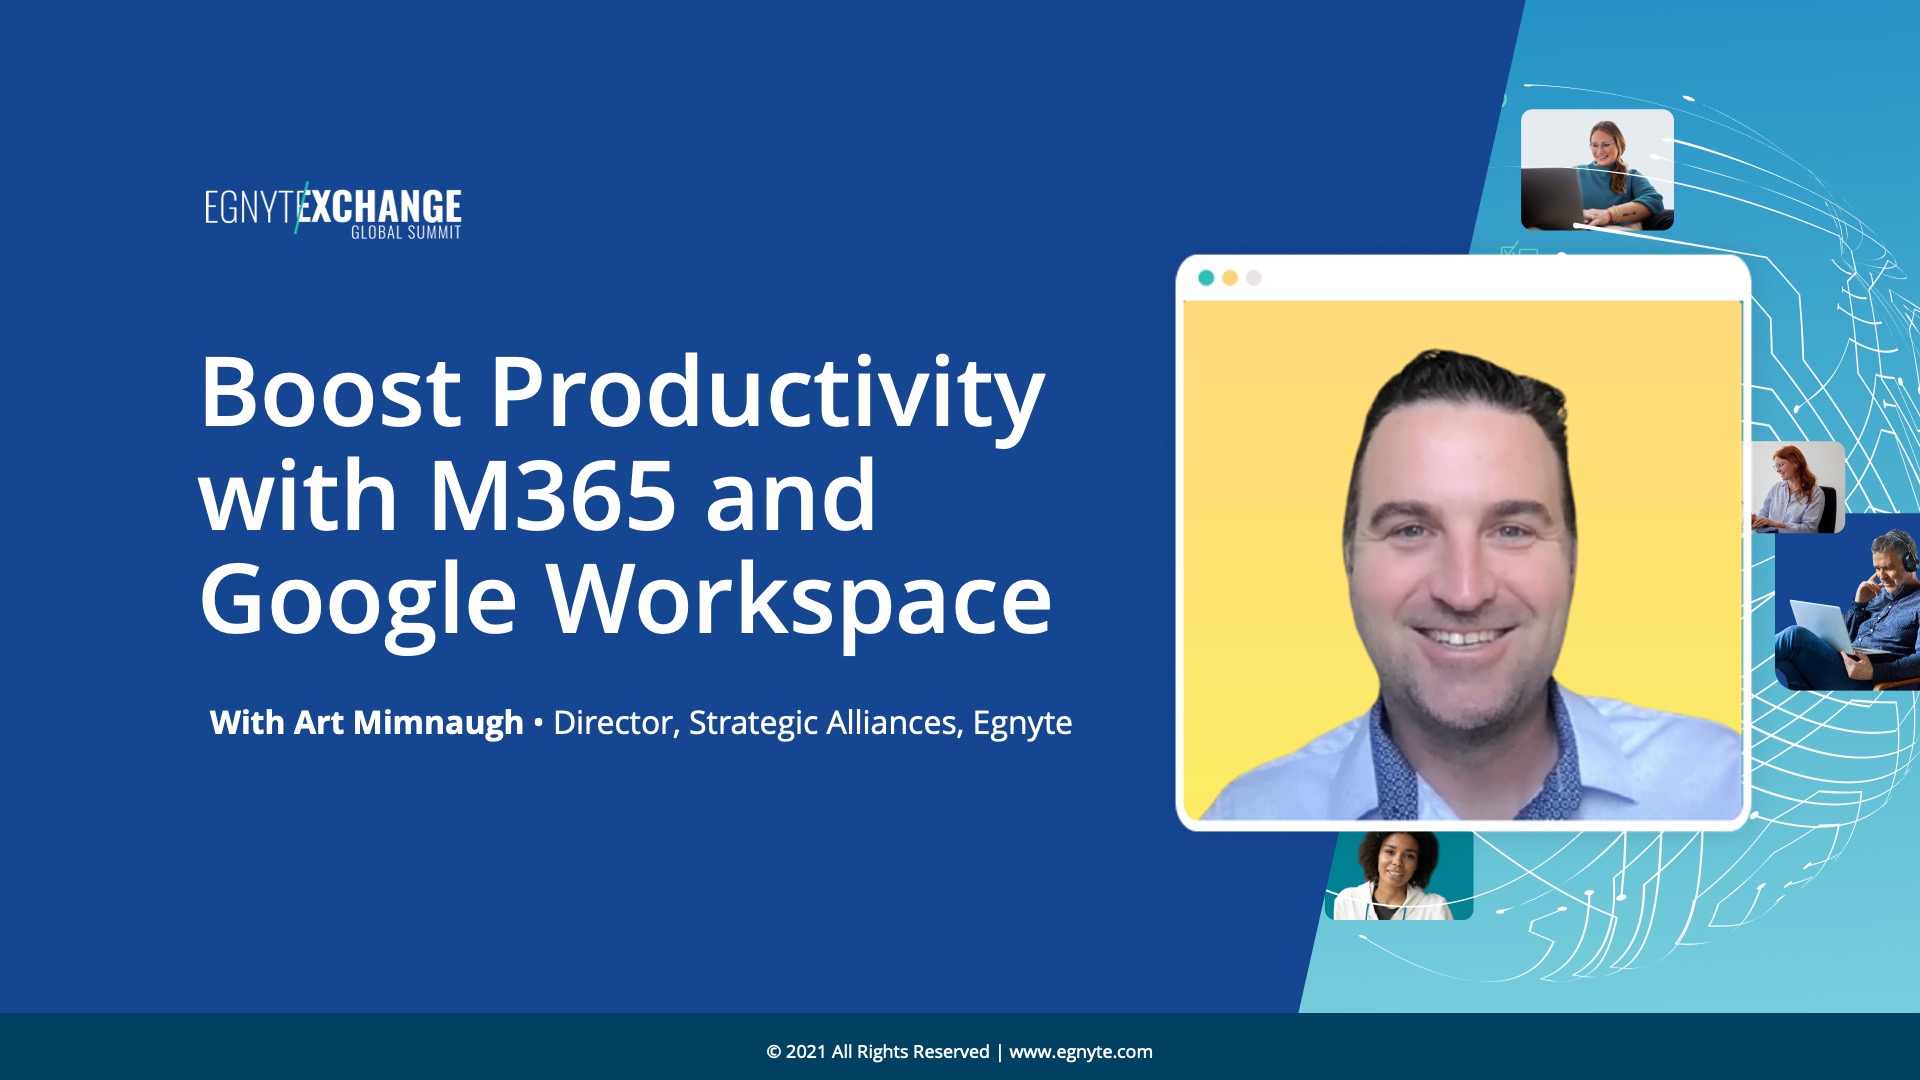Click the Google Workspace title line
The image size is (1920, 1080).
coord(625,600)
